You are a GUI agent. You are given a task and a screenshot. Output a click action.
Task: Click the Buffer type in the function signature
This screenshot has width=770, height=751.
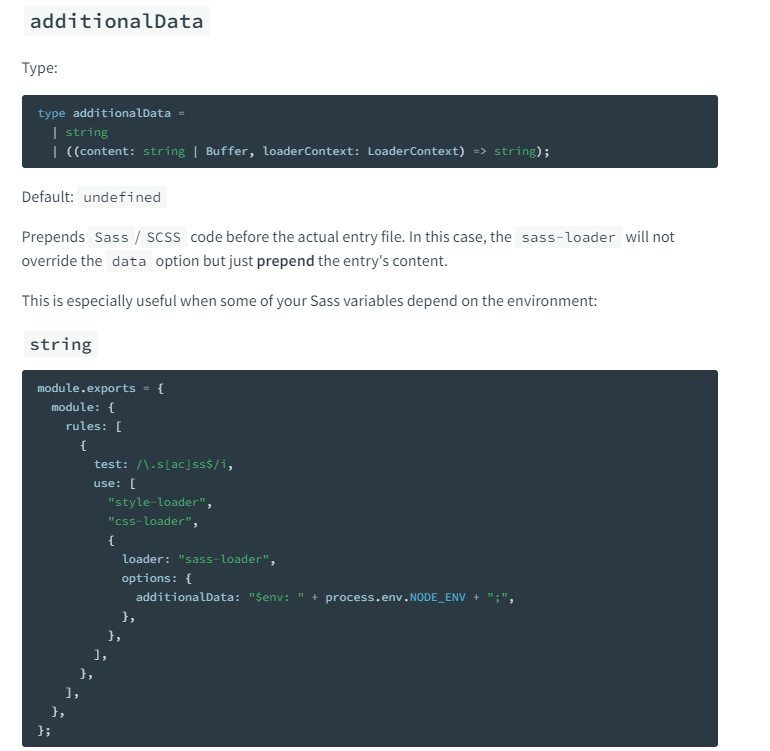(x=227, y=151)
